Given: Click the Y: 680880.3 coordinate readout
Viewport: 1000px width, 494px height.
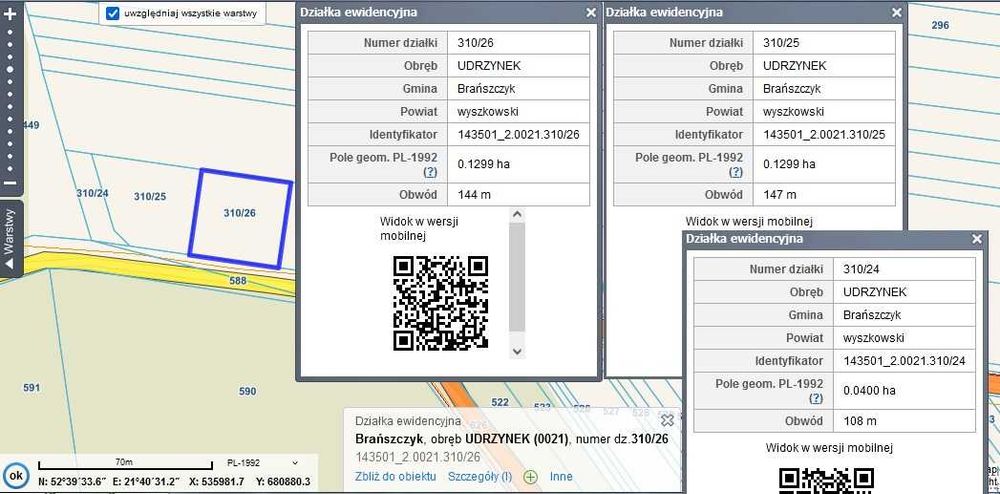Looking at the screenshot, I should pyautogui.click(x=283, y=481).
